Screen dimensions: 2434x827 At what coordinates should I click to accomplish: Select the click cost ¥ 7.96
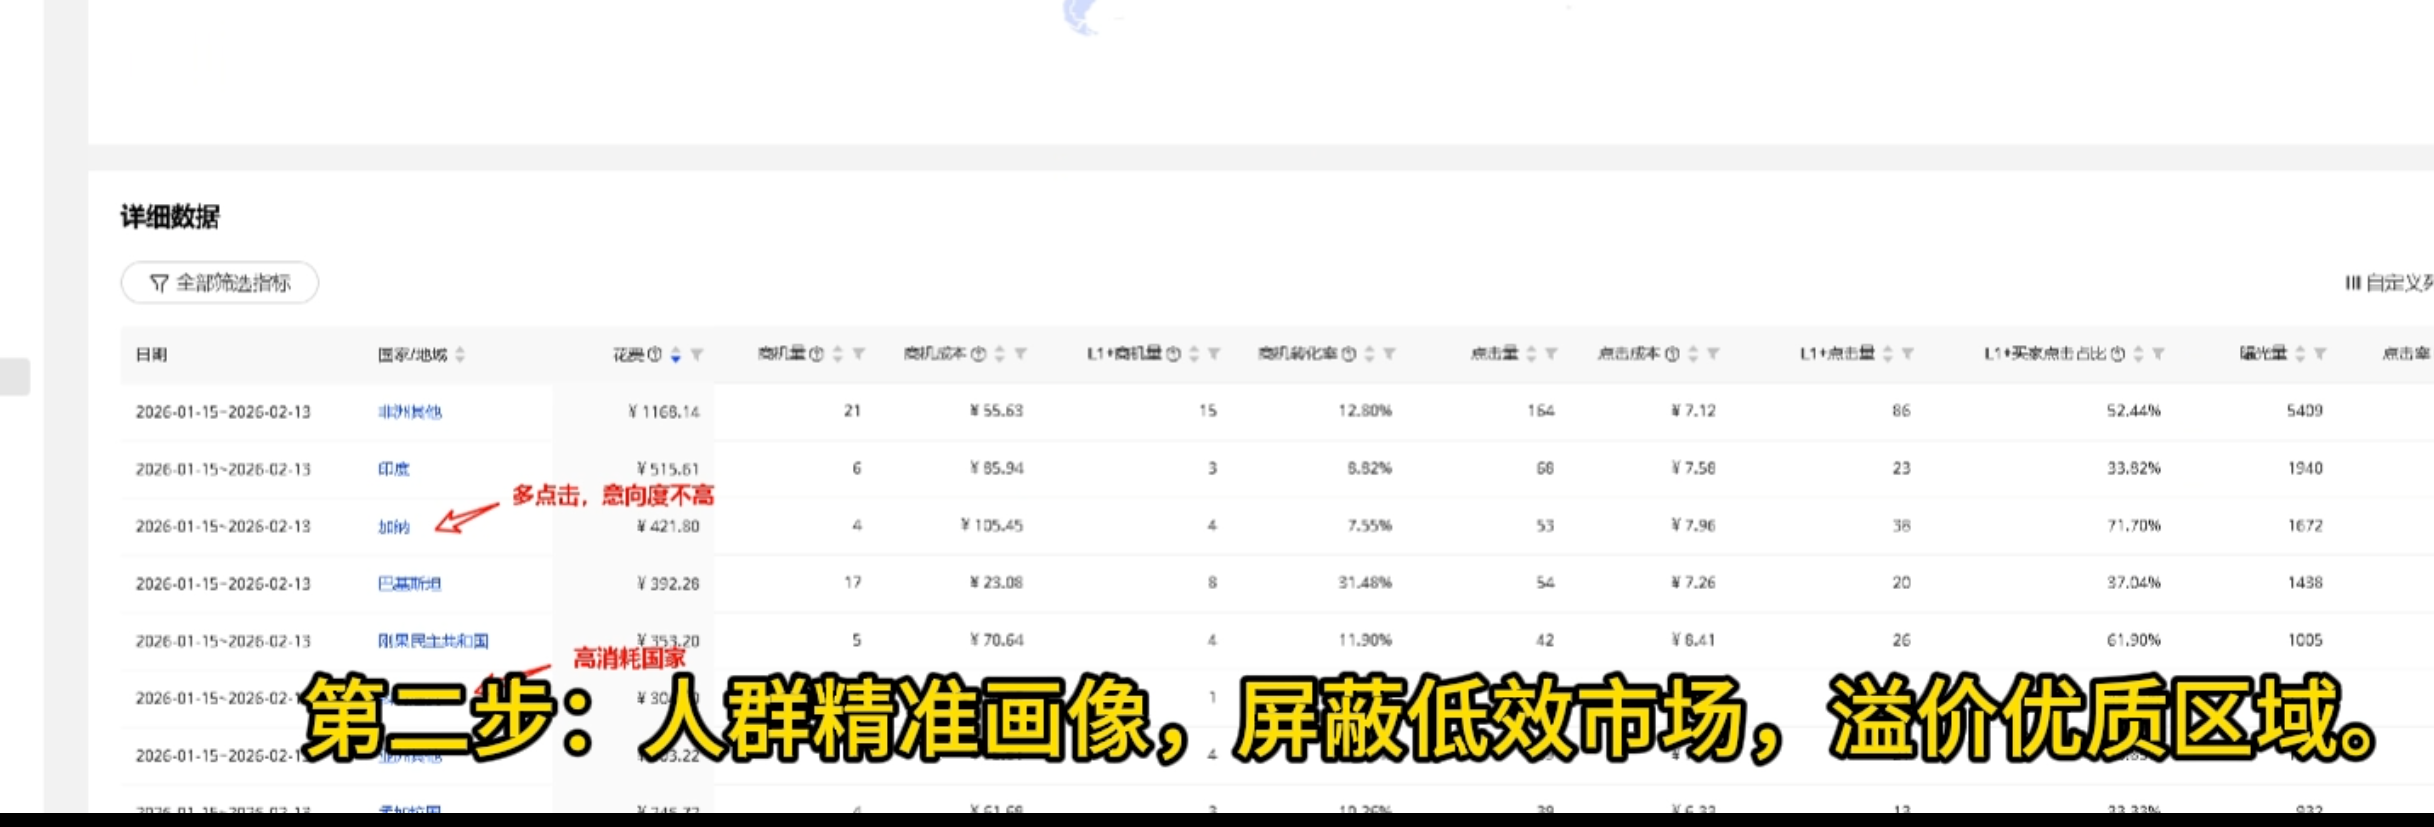(x=1693, y=526)
